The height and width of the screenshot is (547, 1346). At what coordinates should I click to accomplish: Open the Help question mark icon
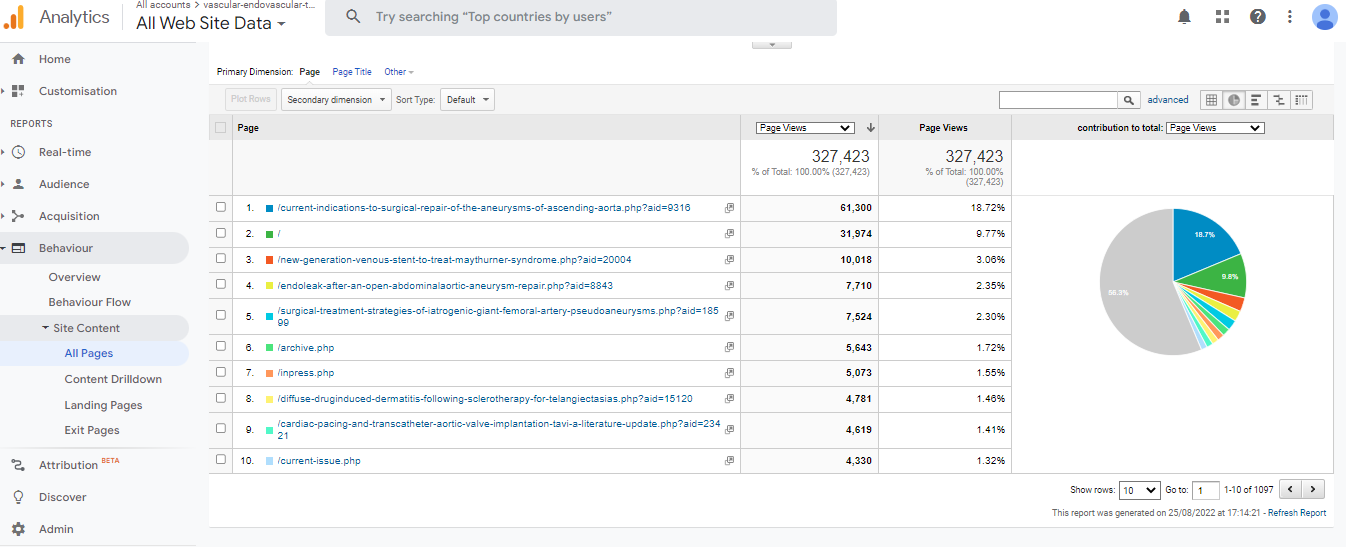pos(1258,17)
